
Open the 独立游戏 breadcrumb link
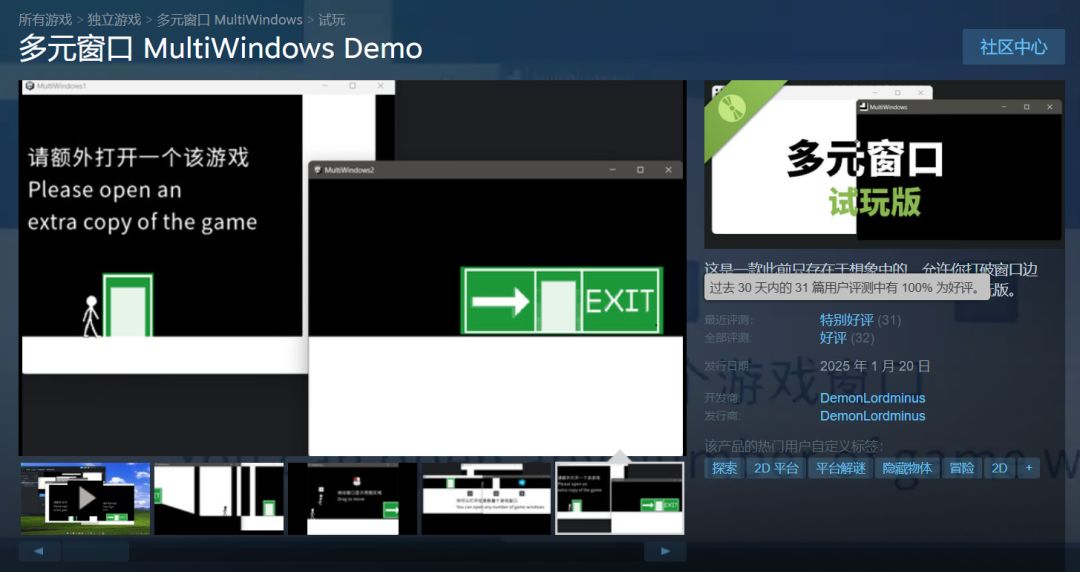pos(114,19)
